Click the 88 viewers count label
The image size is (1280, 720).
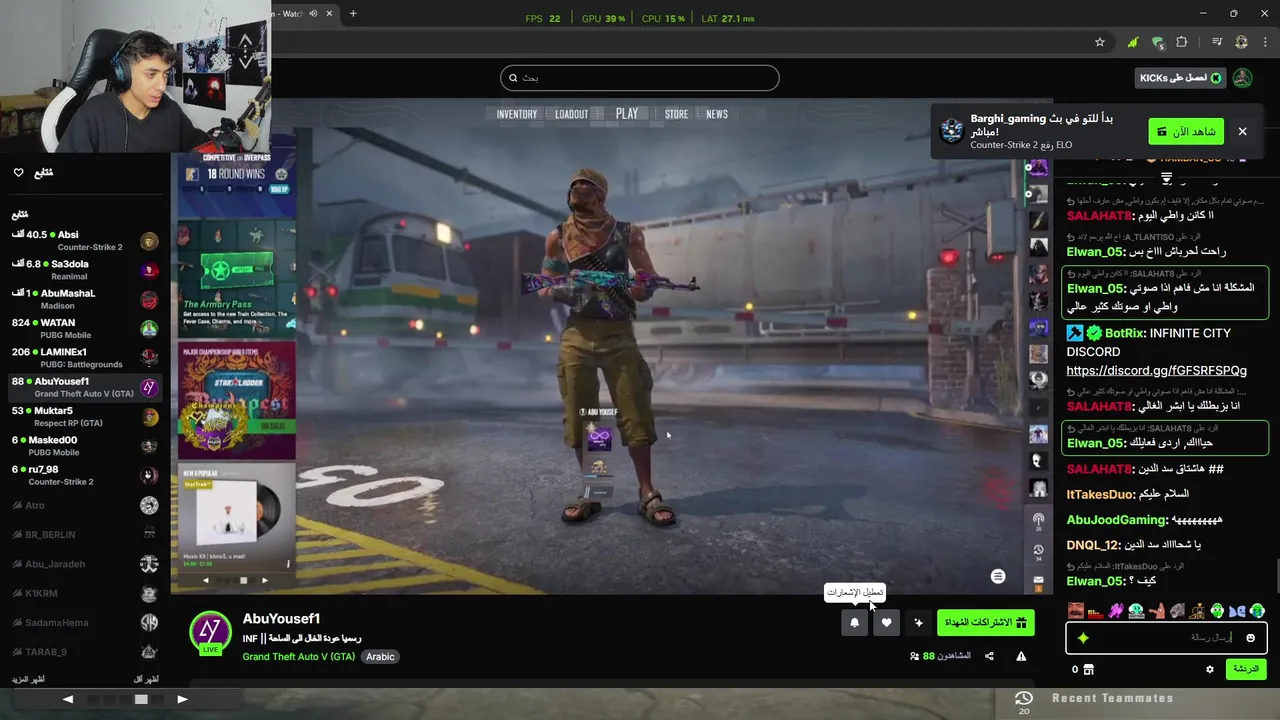coord(940,656)
